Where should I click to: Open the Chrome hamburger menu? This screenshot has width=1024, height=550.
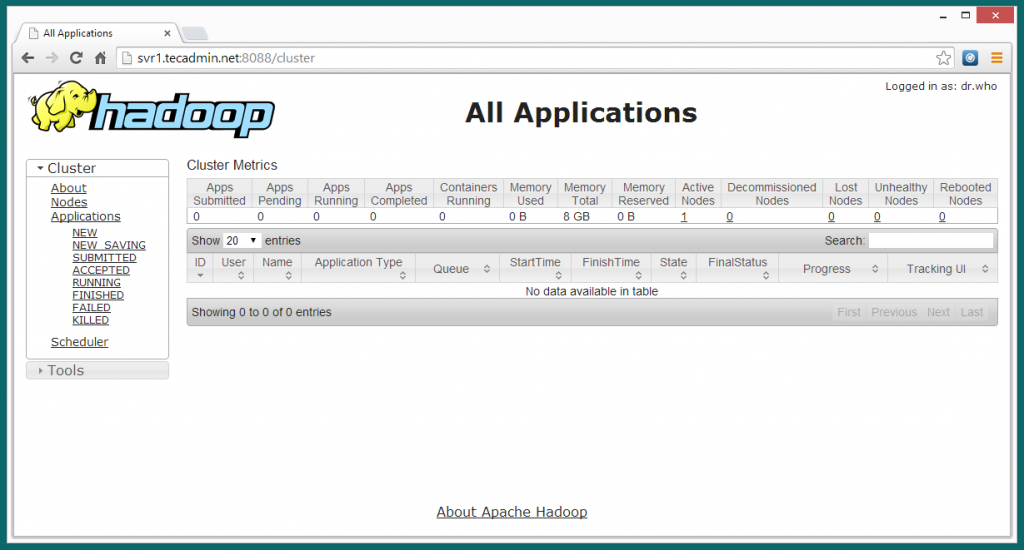[x=996, y=58]
